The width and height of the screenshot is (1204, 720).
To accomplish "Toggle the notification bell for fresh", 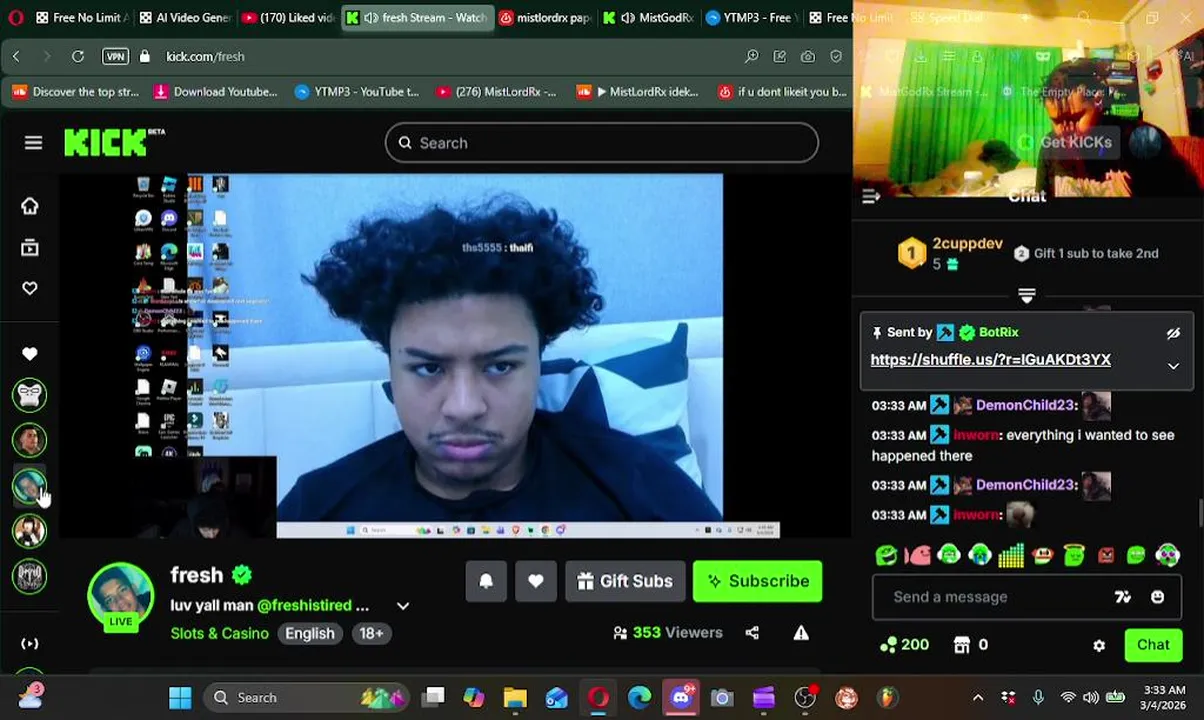I will point(486,581).
